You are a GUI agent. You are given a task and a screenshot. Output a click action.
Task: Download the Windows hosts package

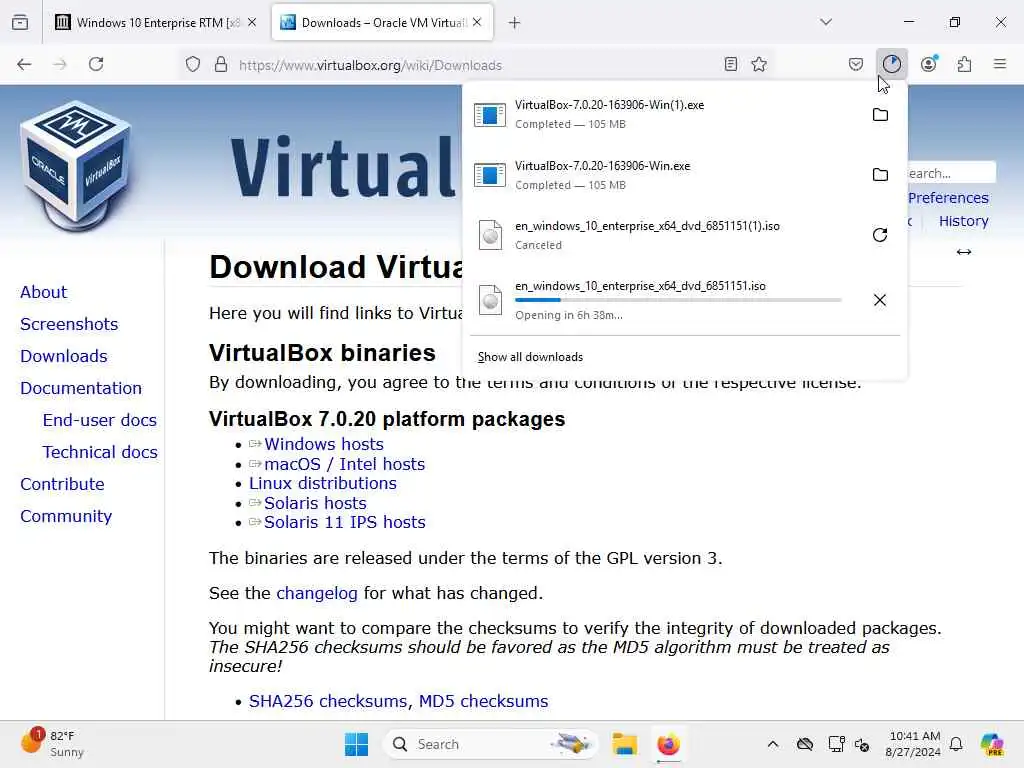pos(324,444)
